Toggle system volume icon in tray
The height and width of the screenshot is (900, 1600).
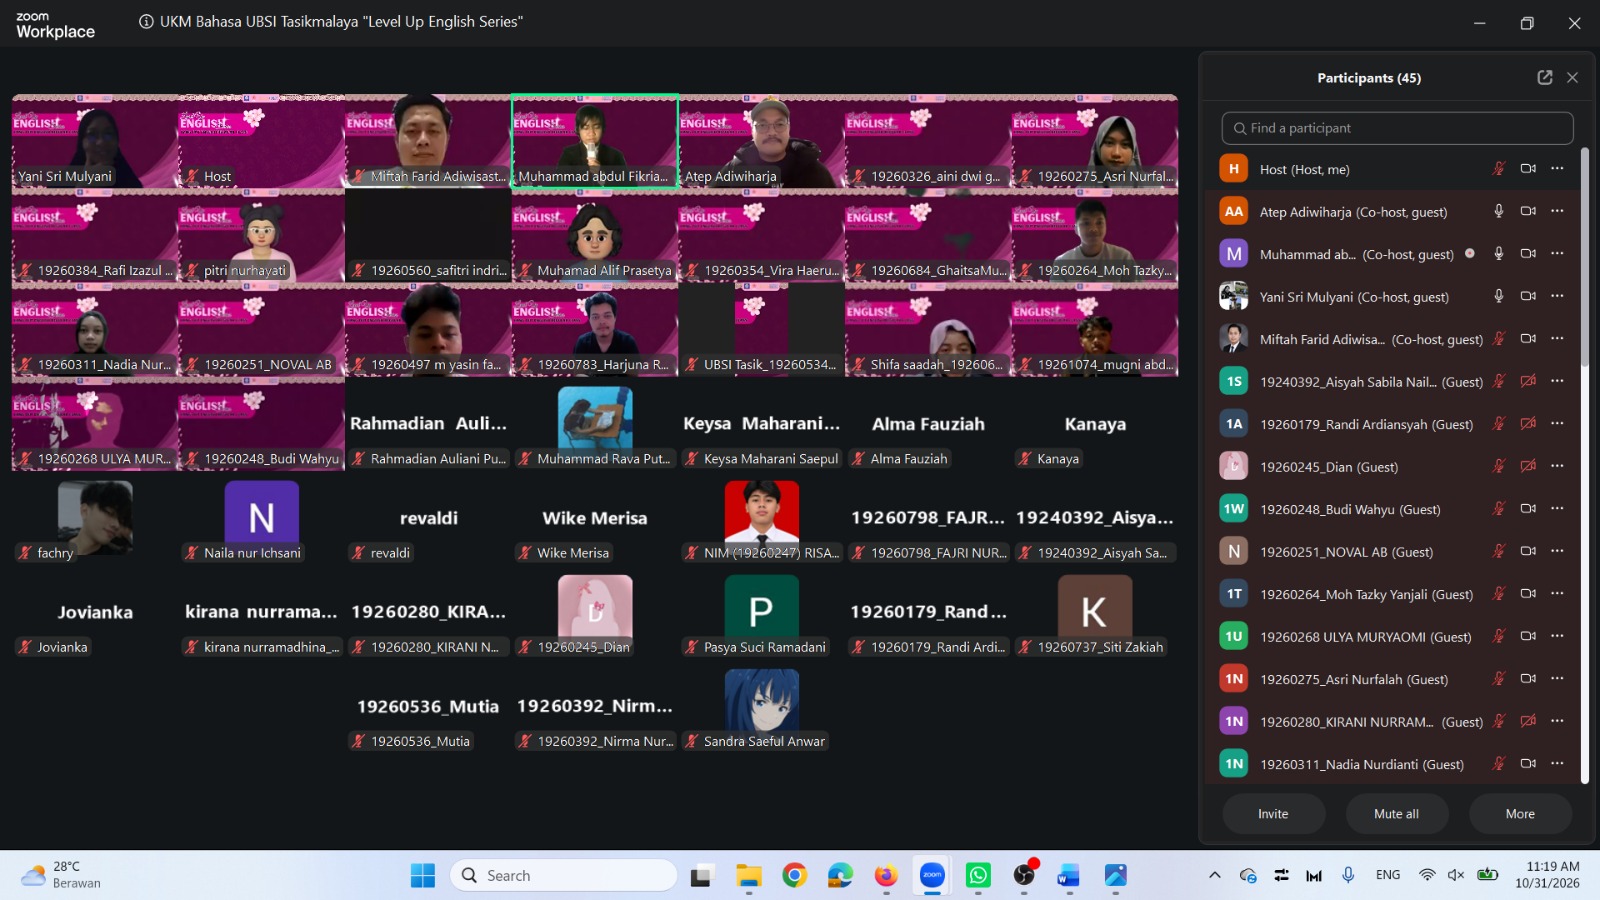[x=1456, y=875]
